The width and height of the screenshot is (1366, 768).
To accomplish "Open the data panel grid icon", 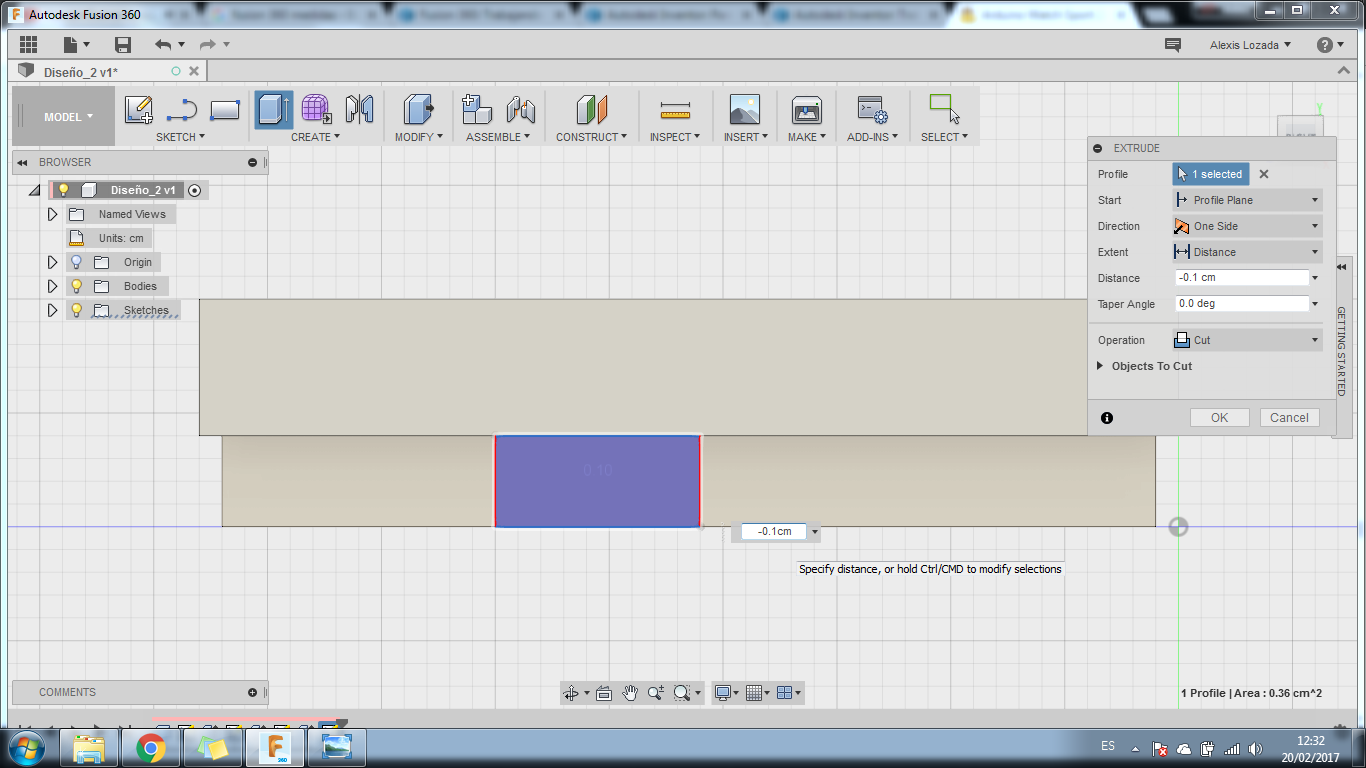I will pyautogui.click(x=28, y=45).
